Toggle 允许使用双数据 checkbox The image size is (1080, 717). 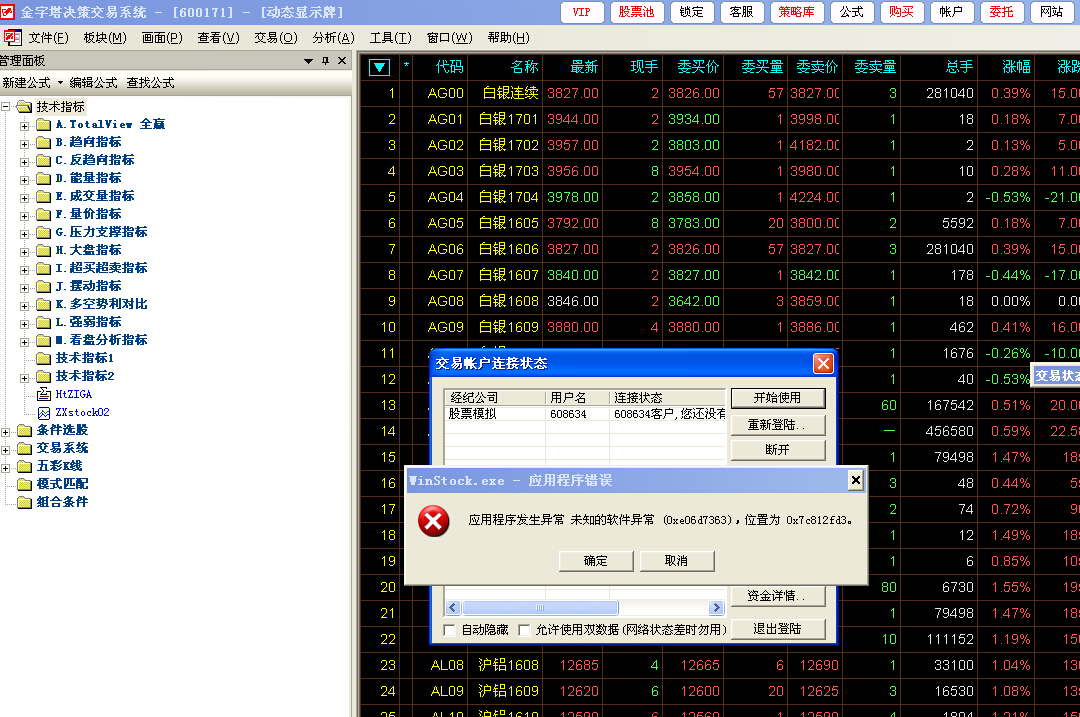pos(524,630)
